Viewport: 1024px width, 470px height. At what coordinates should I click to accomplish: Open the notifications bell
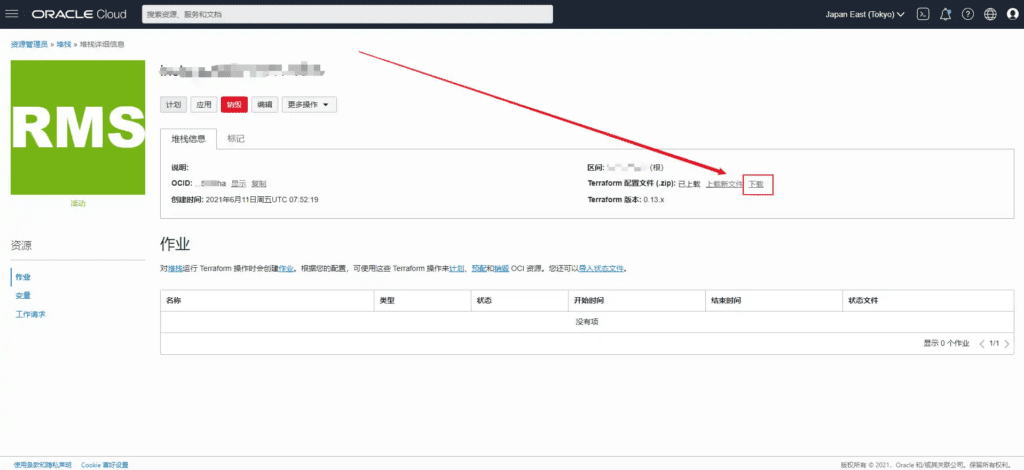pyautogui.click(x=945, y=14)
